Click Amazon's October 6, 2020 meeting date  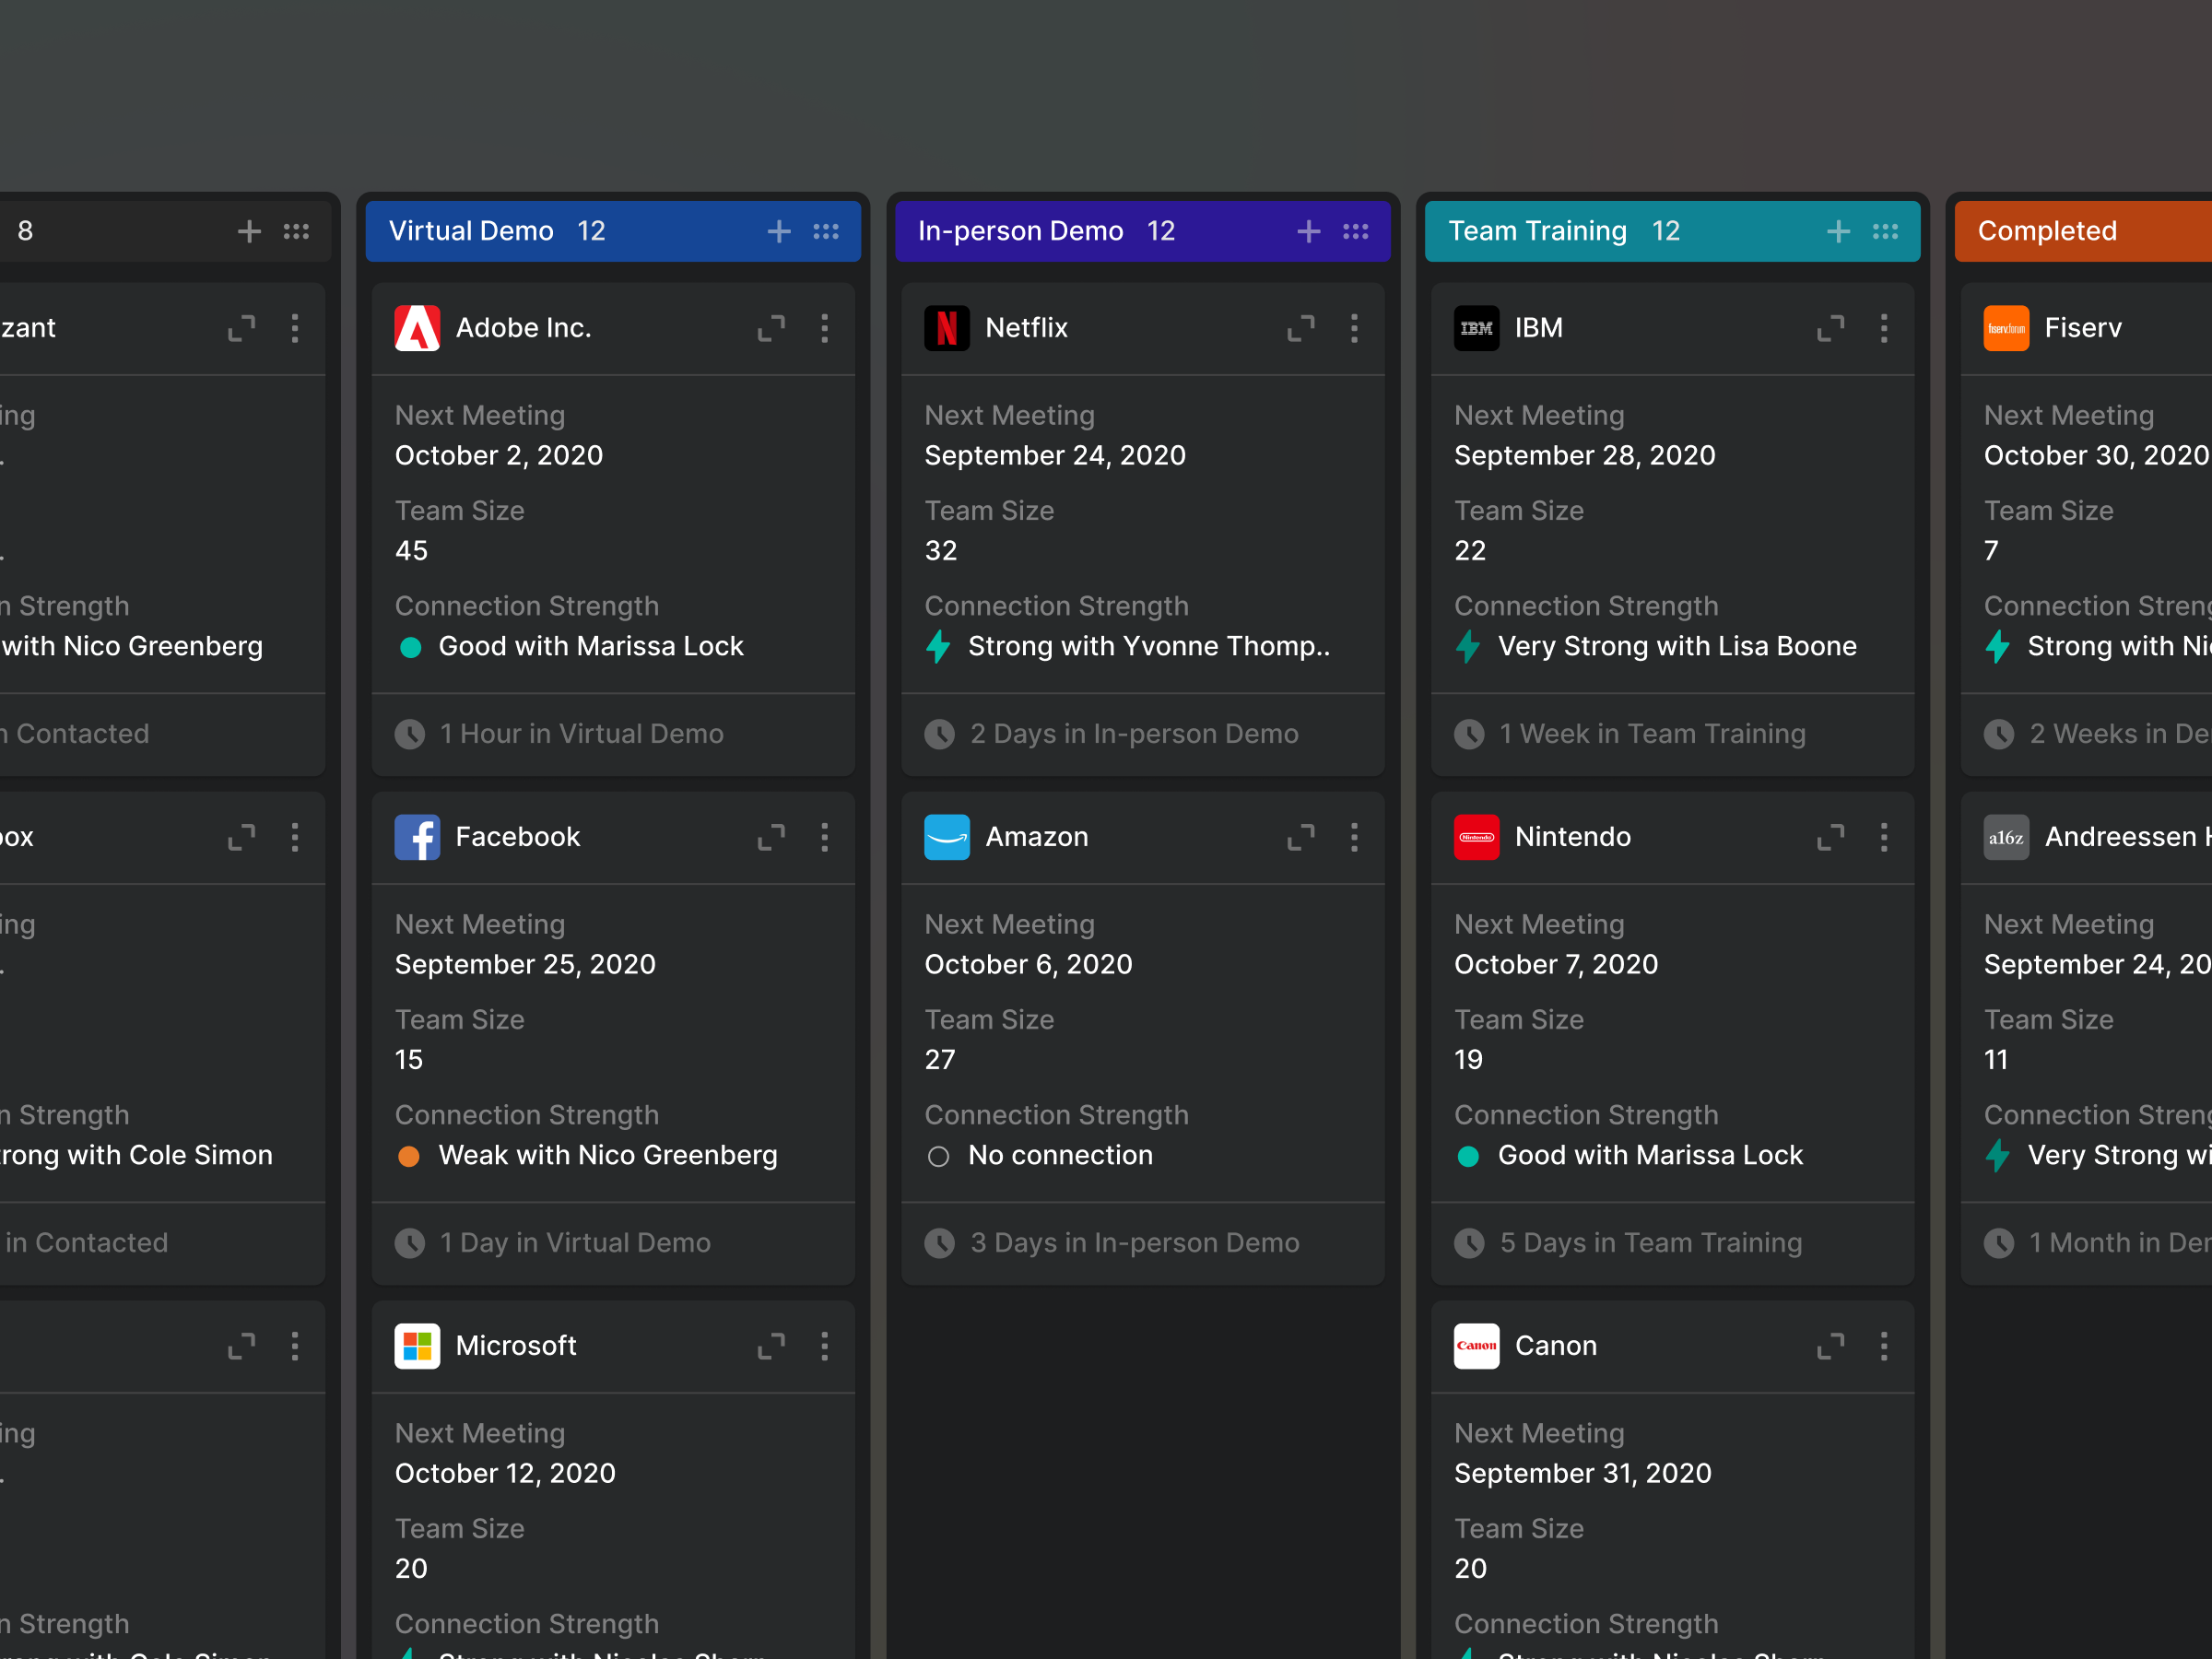(1028, 965)
